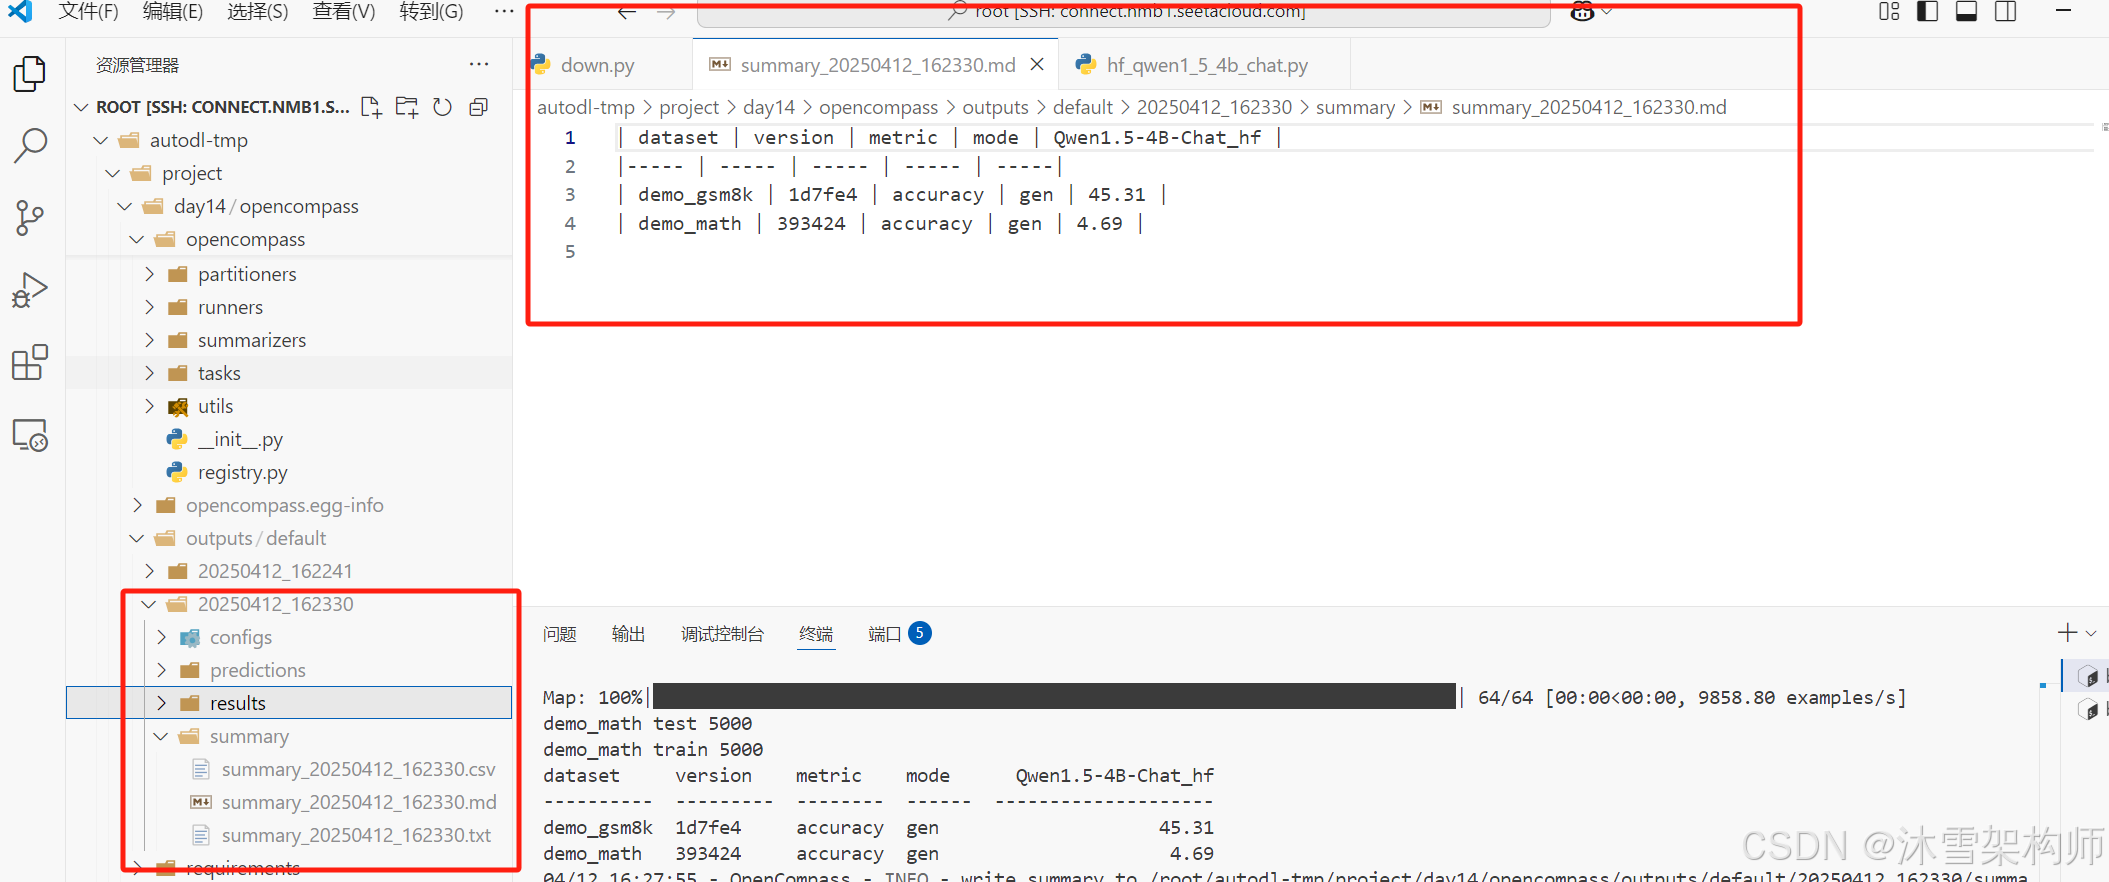The width and height of the screenshot is (2109, 882).
Task: Click the New File icon in explorer header
Action: pos(371,107)
